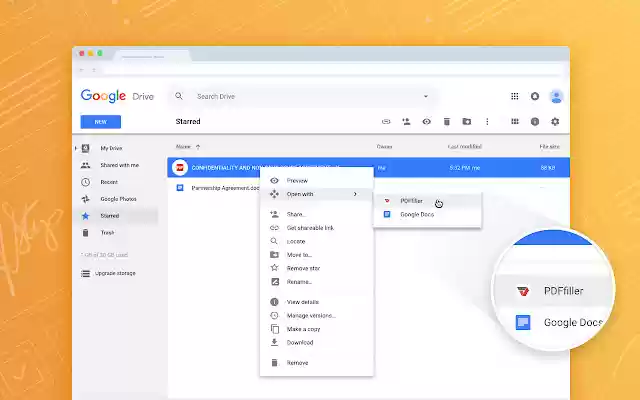This screenshot has height=400, width=640.
Task: Open the notifications bell icon
Action: [535, 96]
